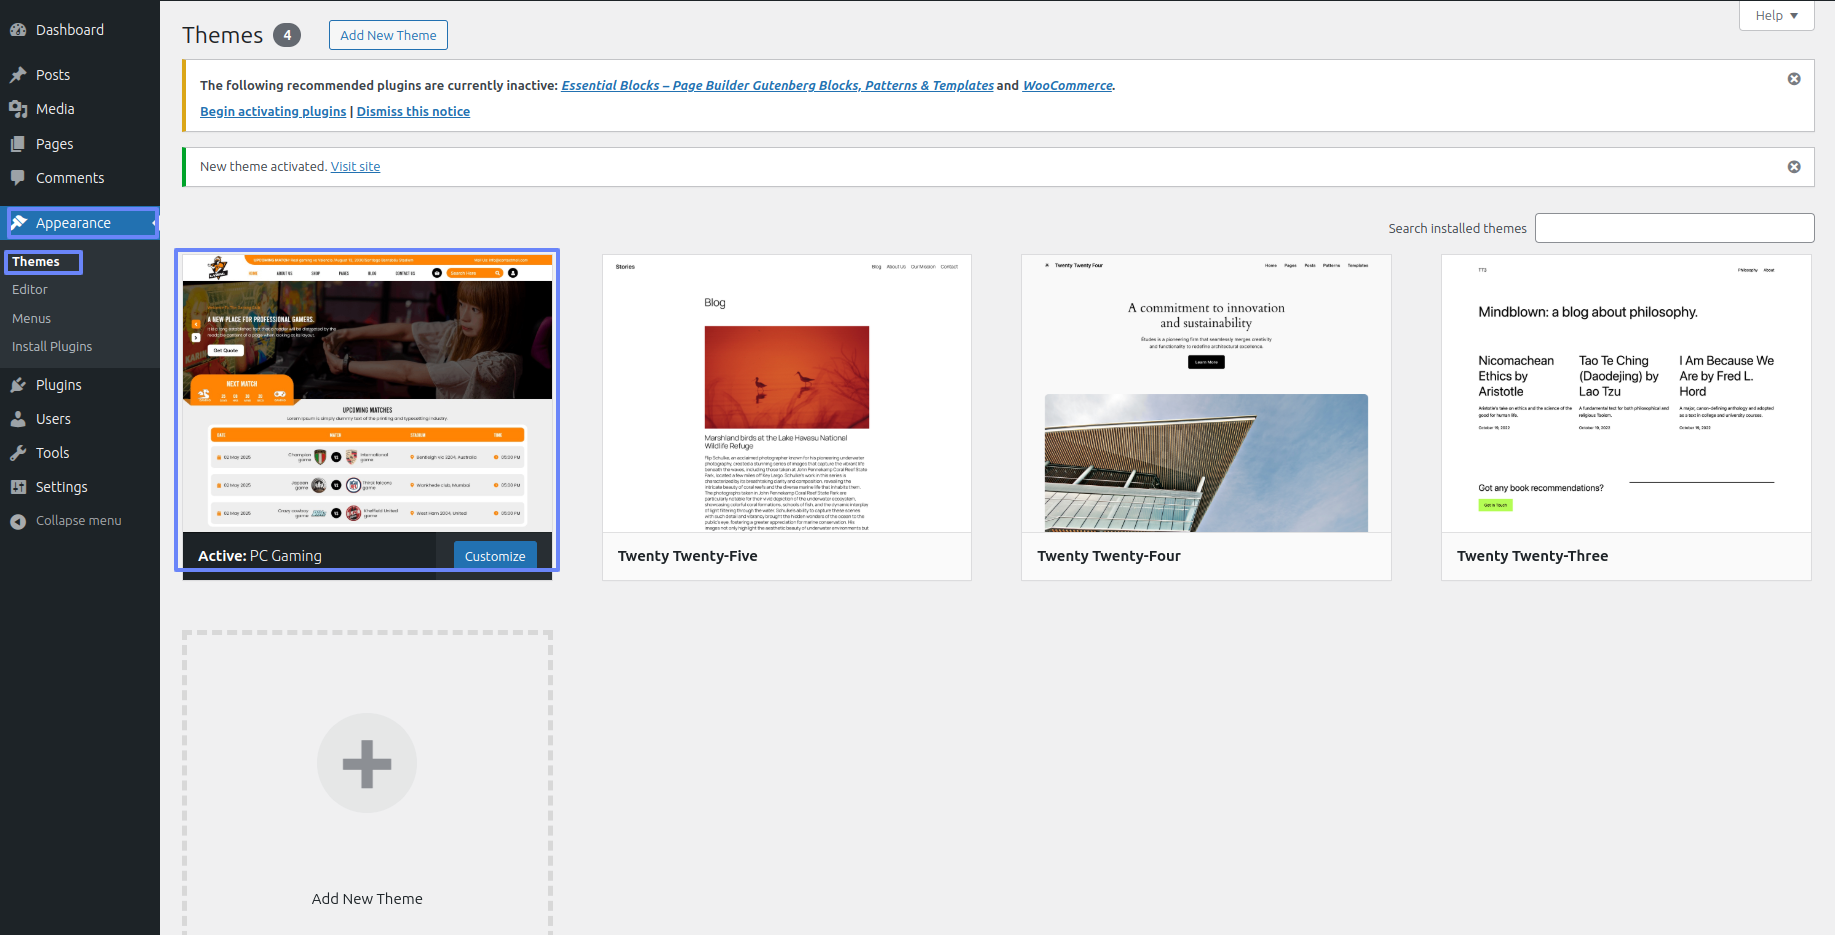Click the Visit site link
The width and height of the screenshot is (1835, 935).
[x=355, y=167]
